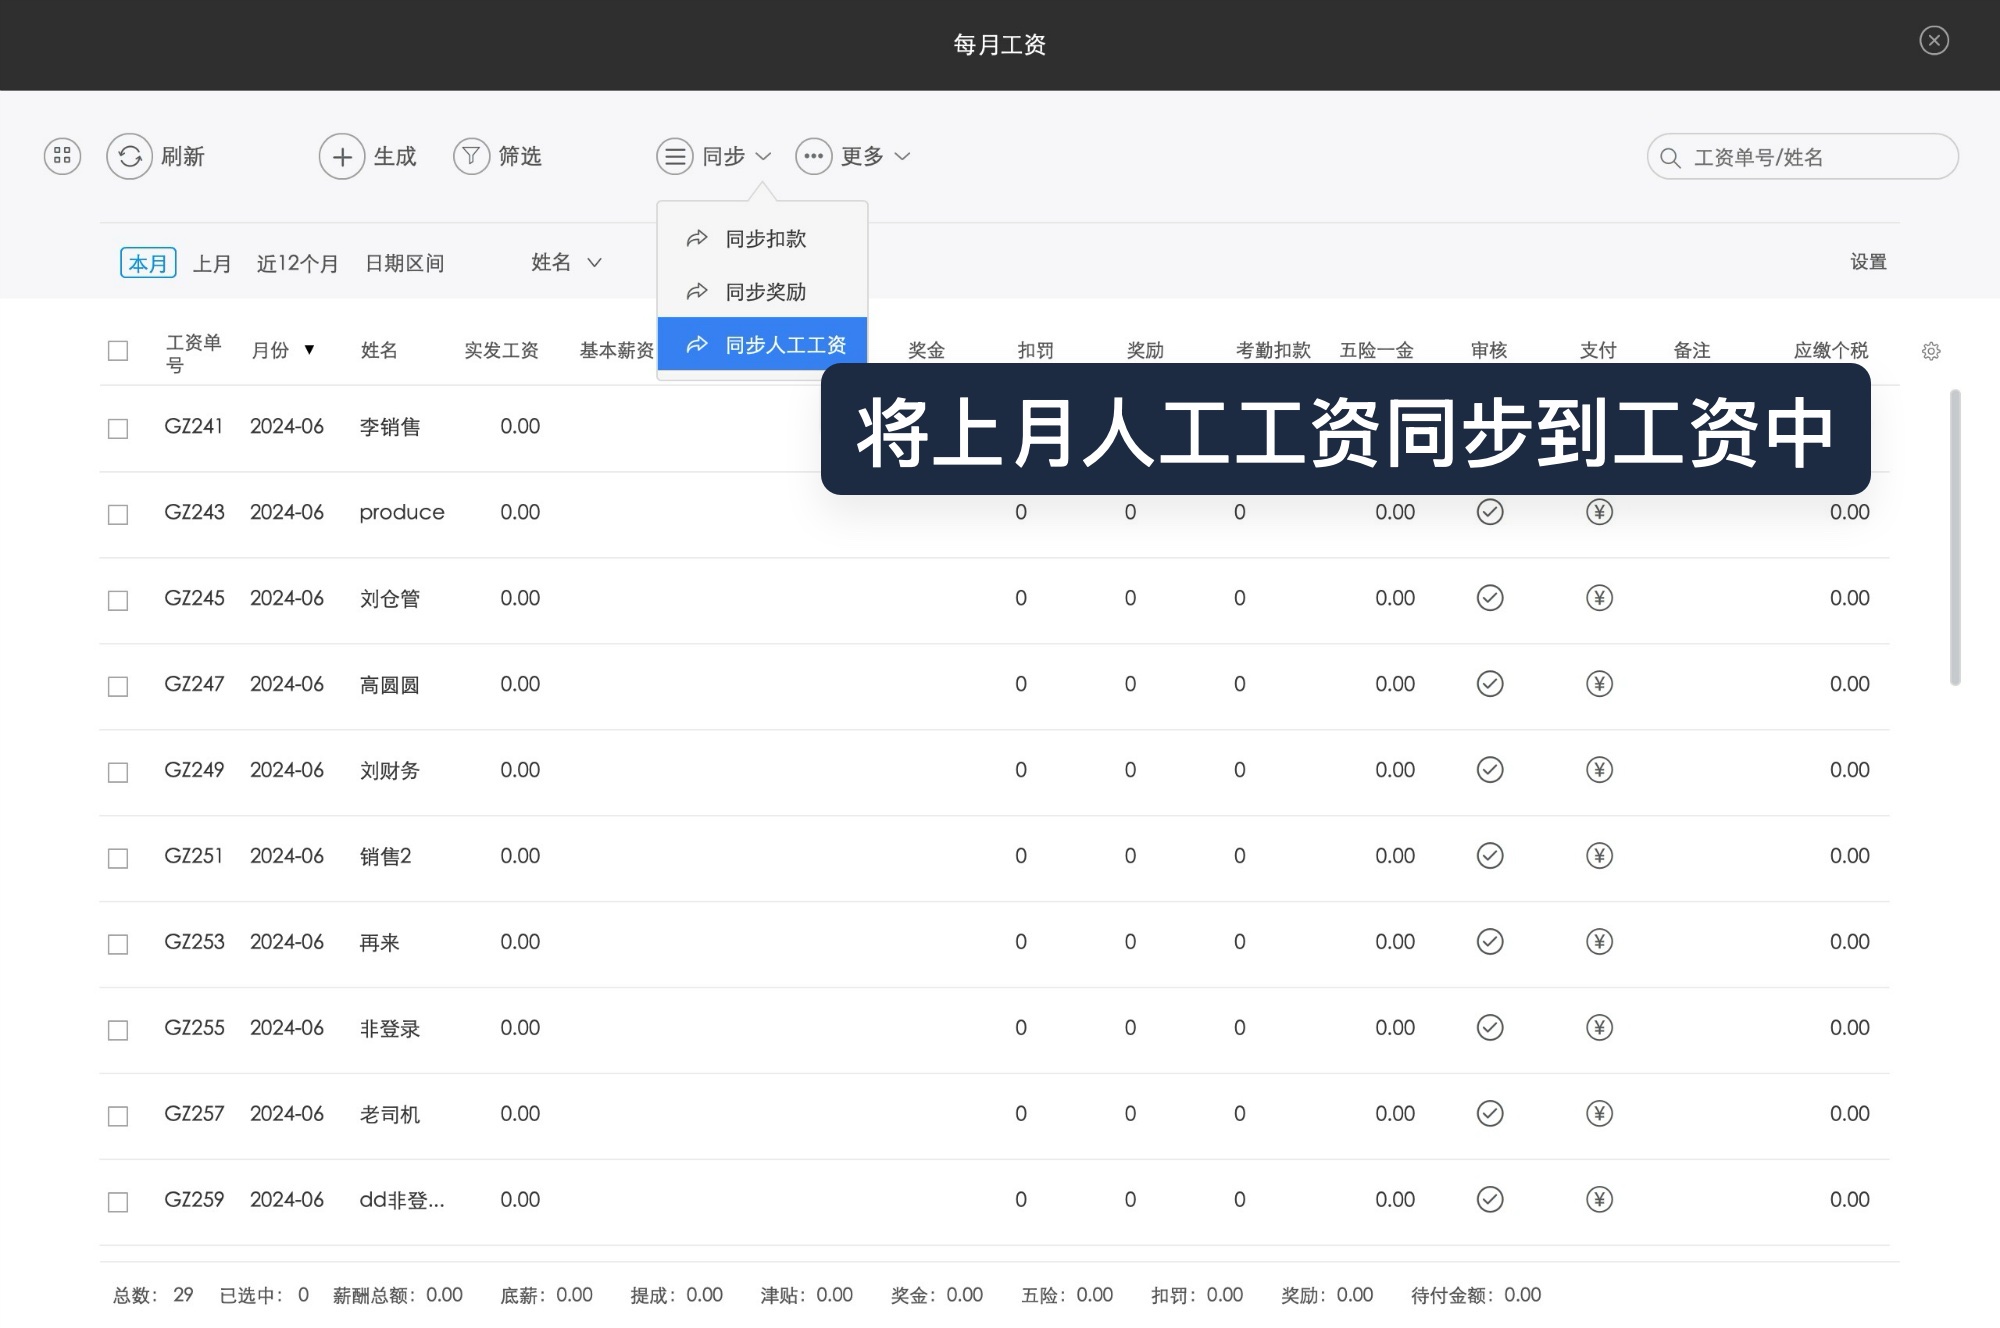Viewport: 2000px width, 1328px height.
Task: Click the audit check icon for 刘仓管
Action: 1489,597
